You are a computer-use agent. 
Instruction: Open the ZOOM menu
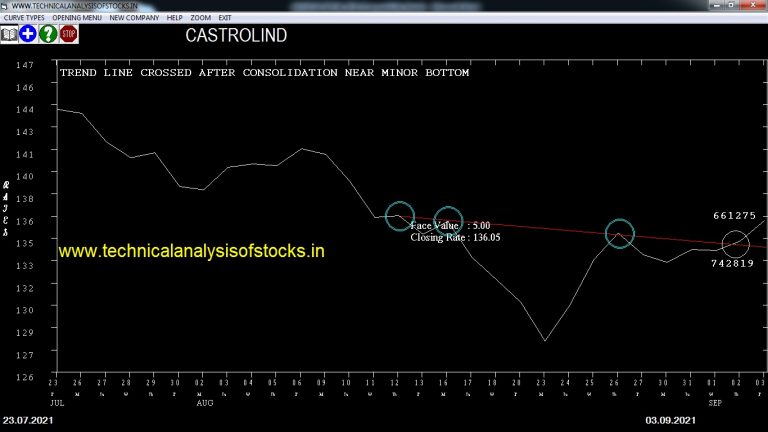(200, 18)
